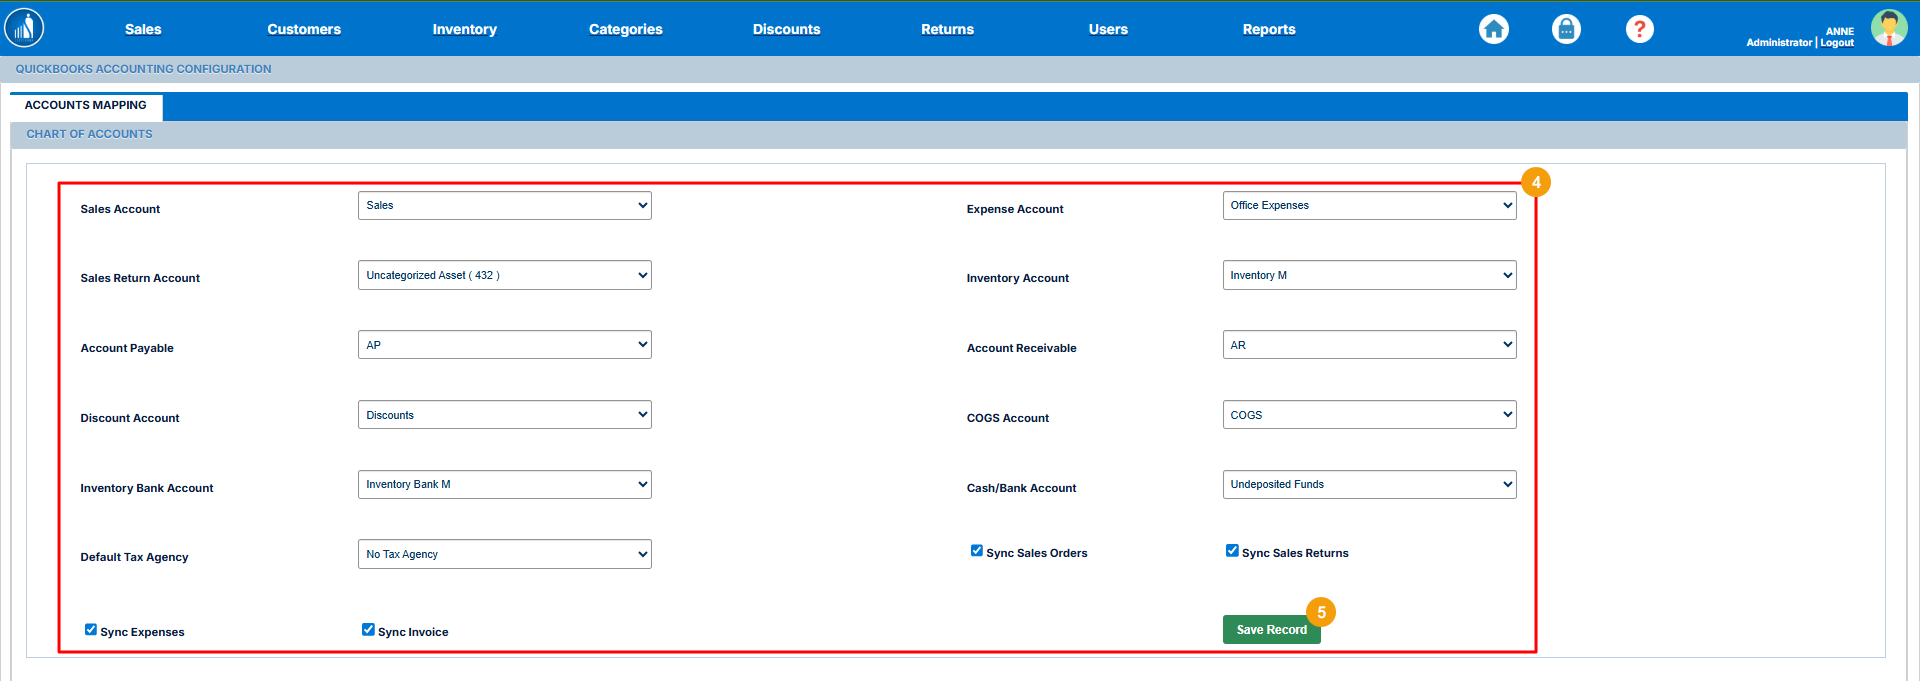
Task: Click the Save Record button
Action: click(1270, 630)
